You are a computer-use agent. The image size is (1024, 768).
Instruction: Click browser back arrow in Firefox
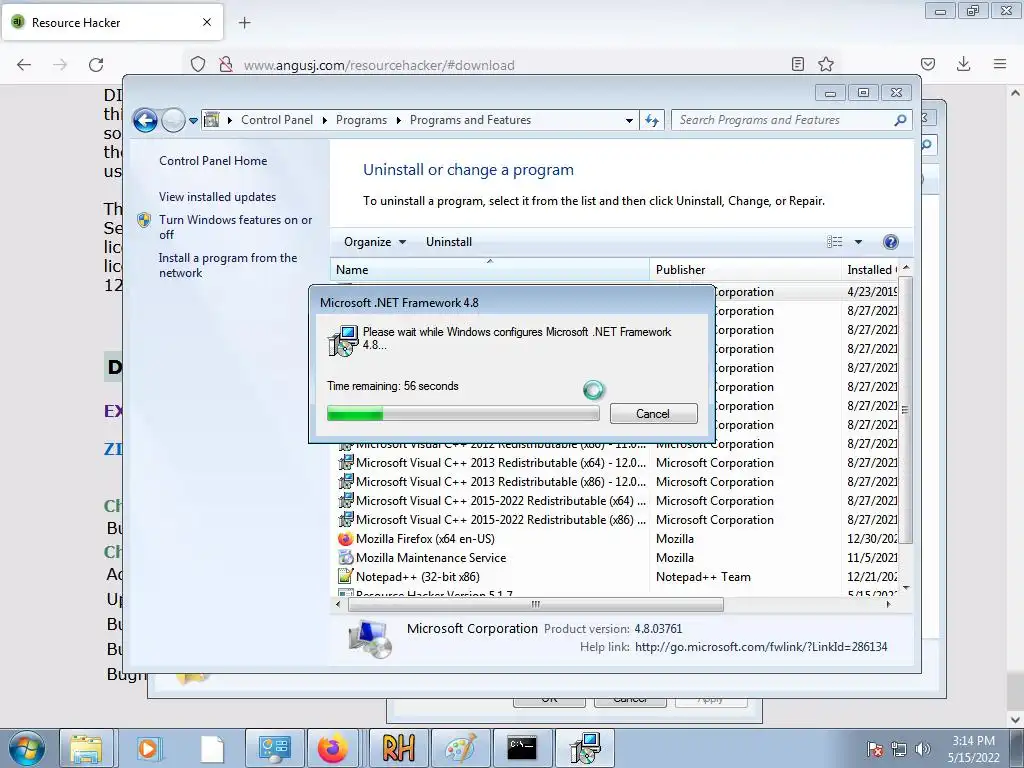coord(24,65)
